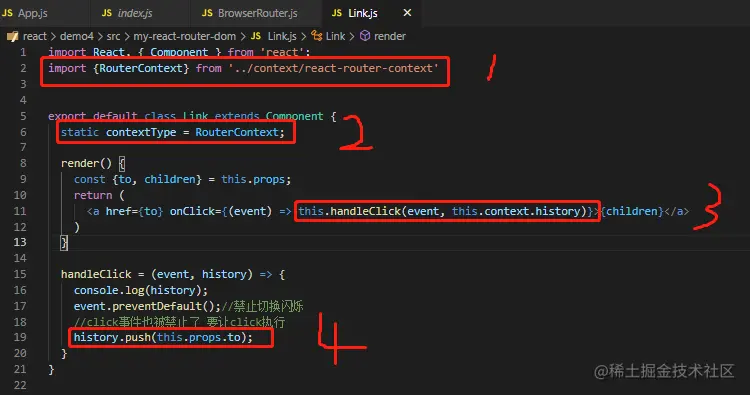Screen dimensions: 750x395
Task: Click line number 19 in the gutter
Action: pos(20,337)
